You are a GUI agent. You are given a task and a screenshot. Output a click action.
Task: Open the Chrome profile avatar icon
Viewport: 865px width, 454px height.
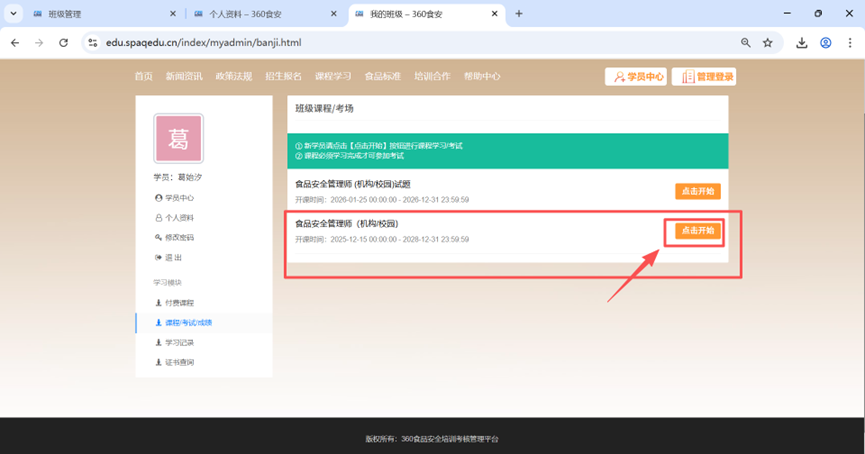click(x=826, y=43)
